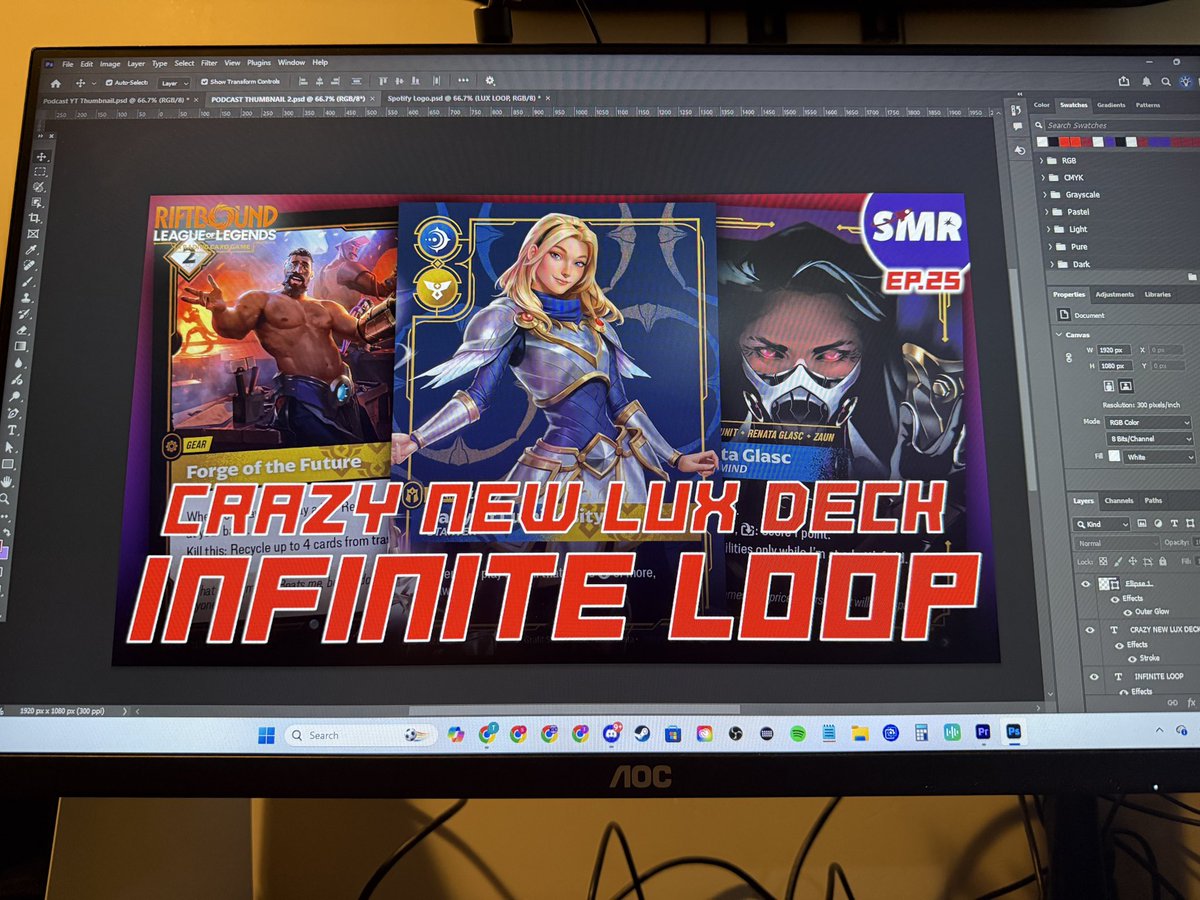Expand the Grayscale swatch group
The height and width of the screenshot is (900, 1200).
pos(1045,194)
